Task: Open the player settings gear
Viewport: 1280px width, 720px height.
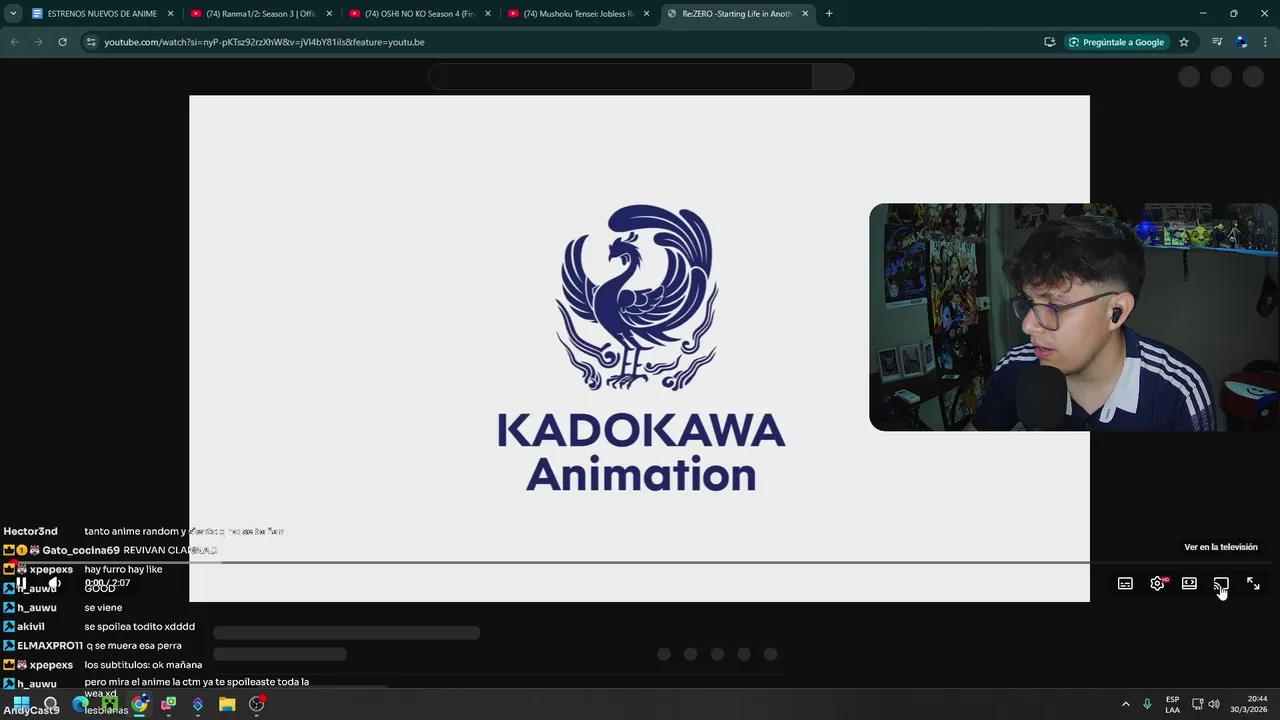Action: [x=1157, y=583]
